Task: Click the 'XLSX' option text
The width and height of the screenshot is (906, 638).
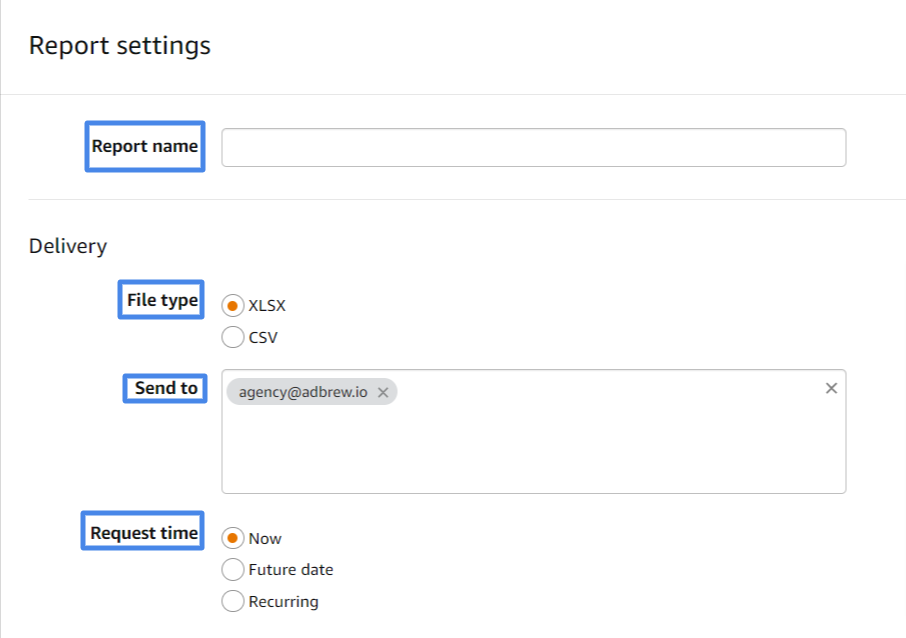Action: pos(267,306)
